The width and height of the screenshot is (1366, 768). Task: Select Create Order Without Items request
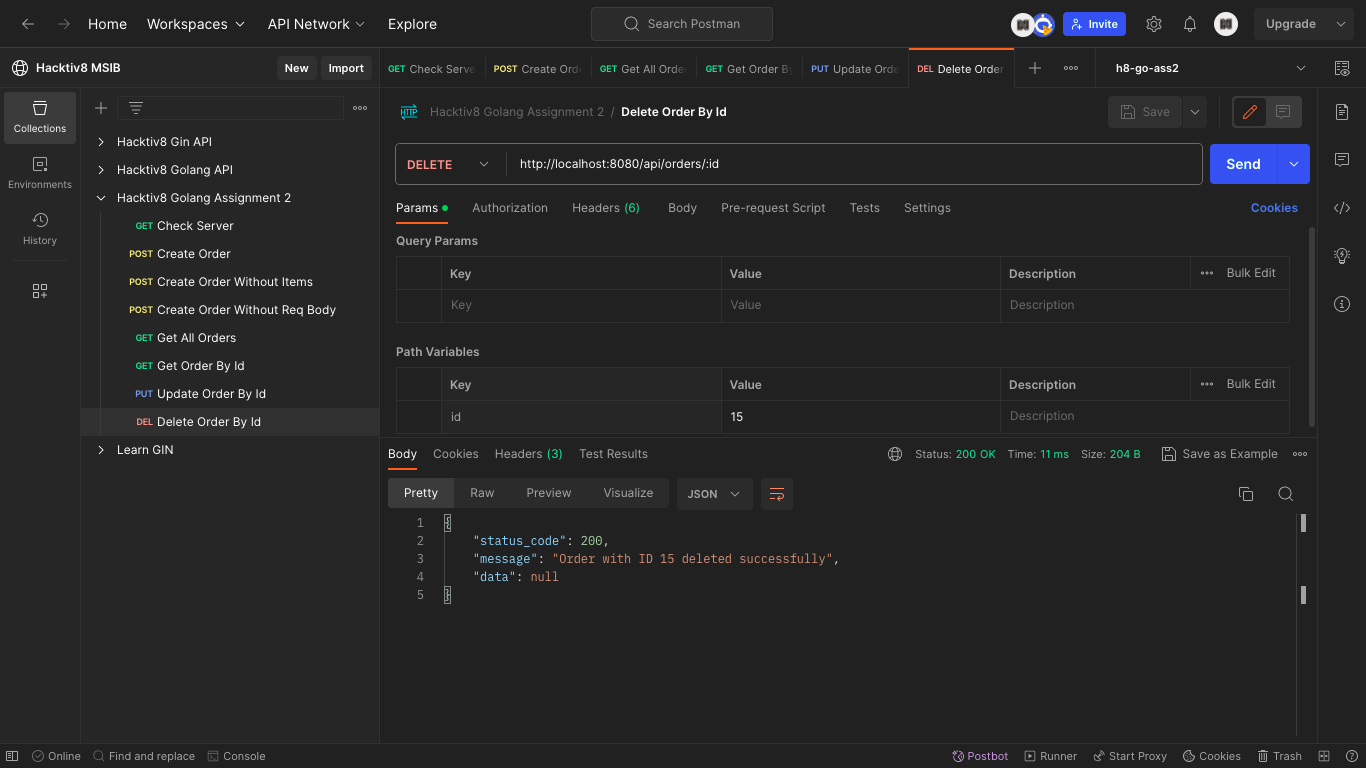[234, 282]
